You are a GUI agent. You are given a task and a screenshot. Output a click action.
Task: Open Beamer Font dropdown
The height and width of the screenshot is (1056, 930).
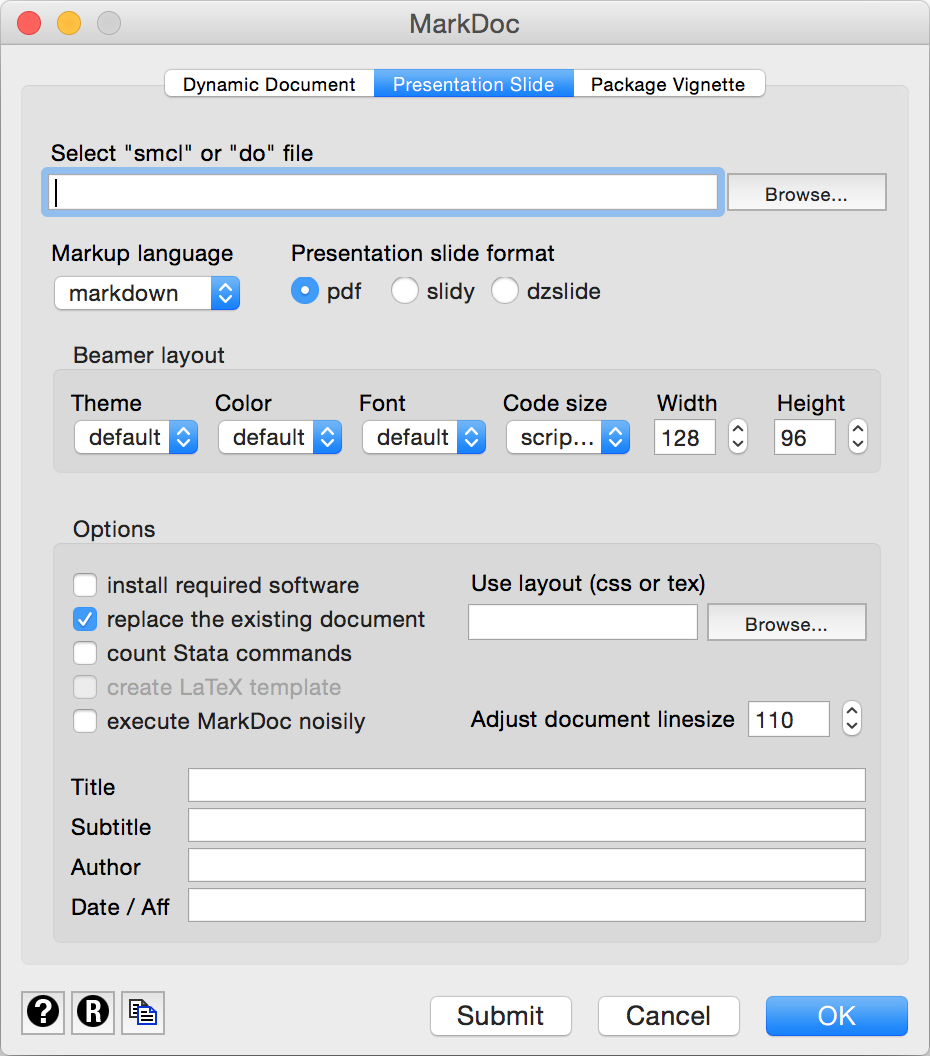(x=424, y=437)
